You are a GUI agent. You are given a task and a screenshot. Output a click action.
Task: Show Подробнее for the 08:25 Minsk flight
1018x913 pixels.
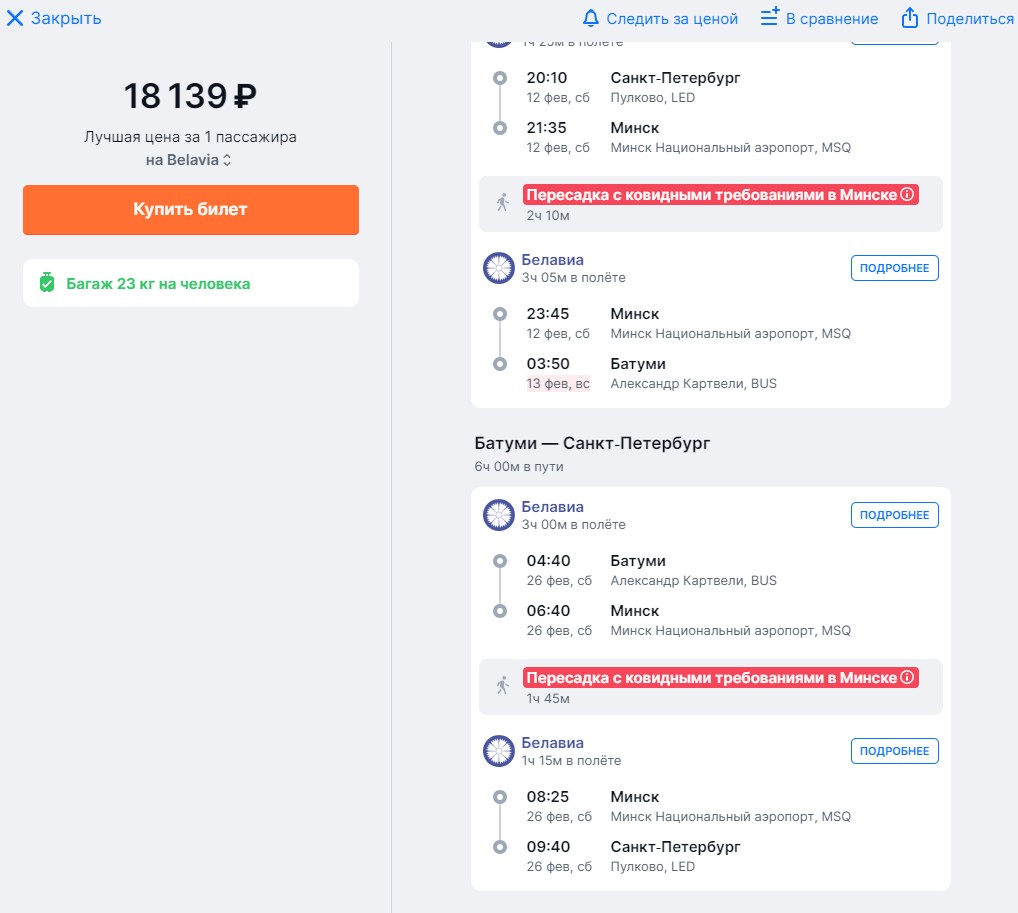pos(894,751)
